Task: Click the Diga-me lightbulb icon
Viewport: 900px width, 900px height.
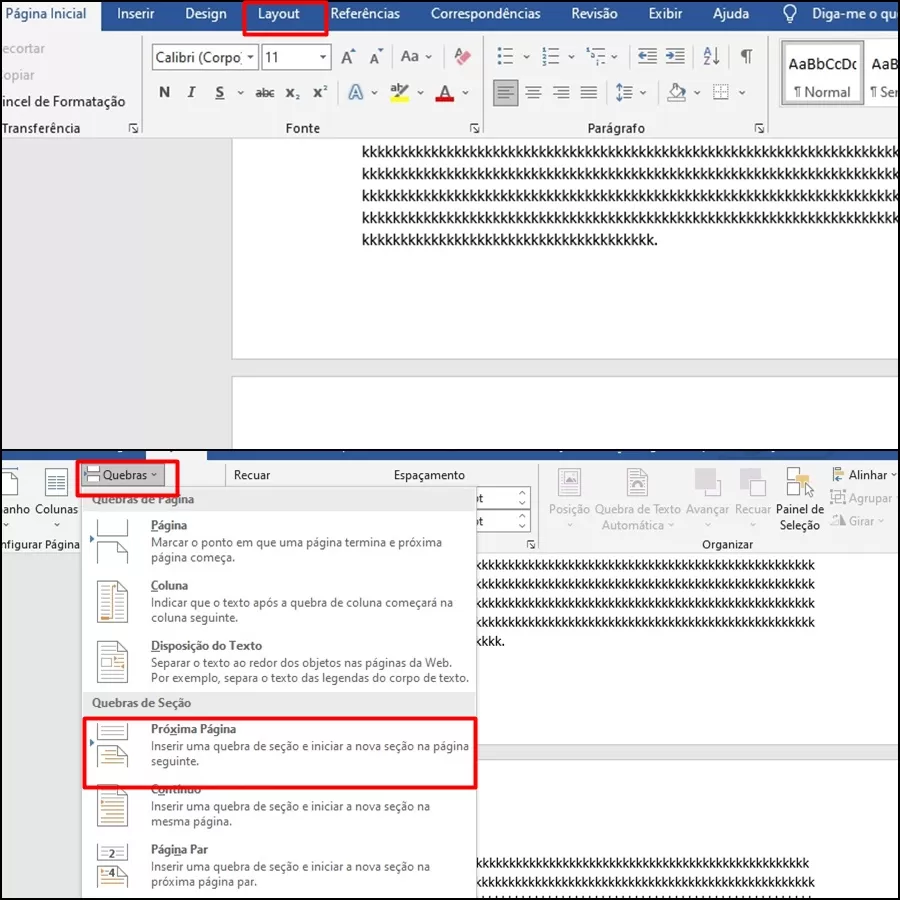Action: click(790, 14)
